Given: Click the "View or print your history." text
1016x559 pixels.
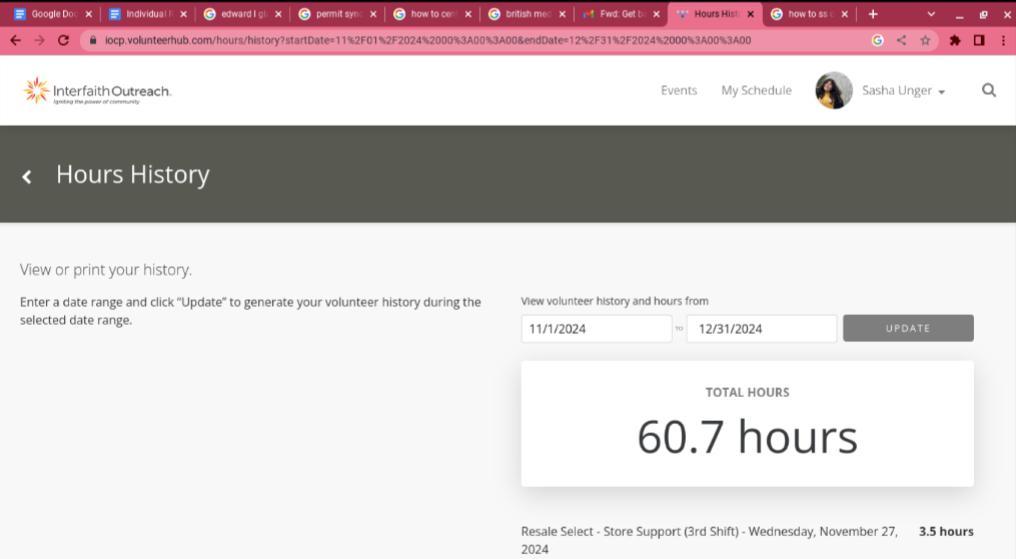Looking at the screenshot, I should click(106, 269).
